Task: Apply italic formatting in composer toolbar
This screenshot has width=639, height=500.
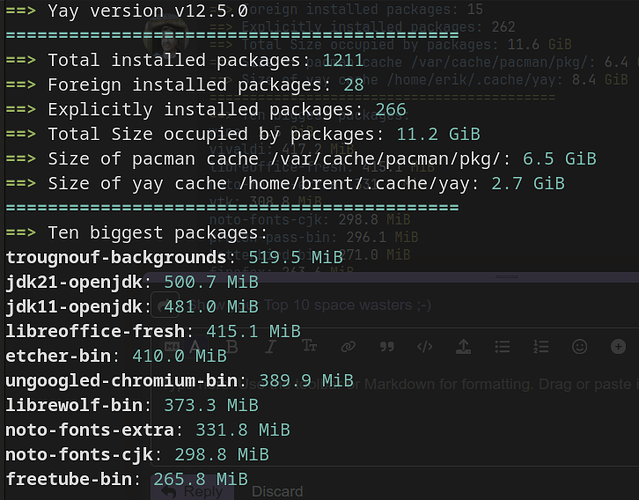Action: tap(270, 347)
